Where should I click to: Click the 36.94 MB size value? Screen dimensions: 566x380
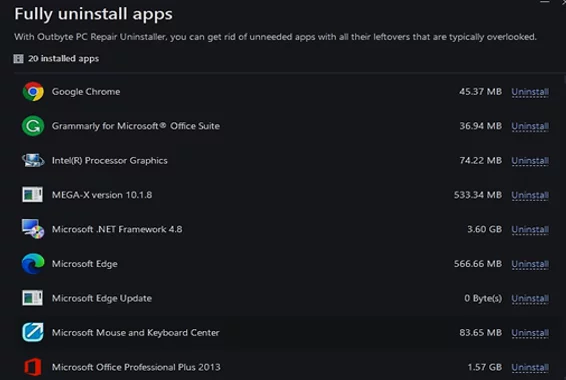point(480,126)
